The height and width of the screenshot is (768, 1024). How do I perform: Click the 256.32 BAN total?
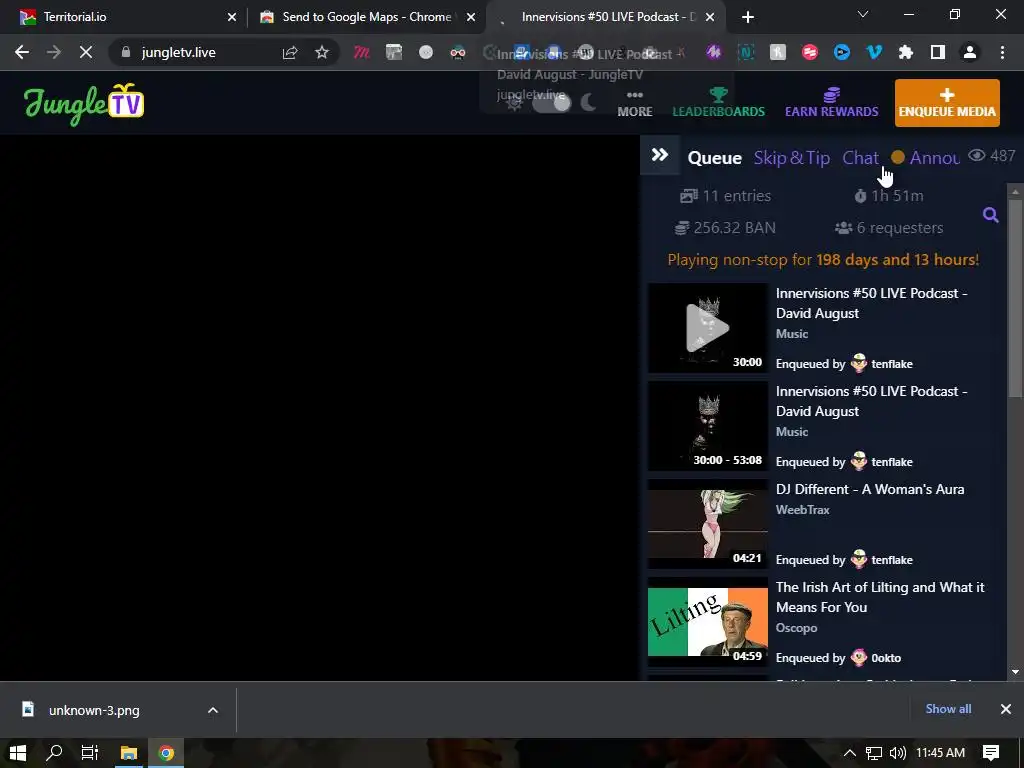coord(725,228)
